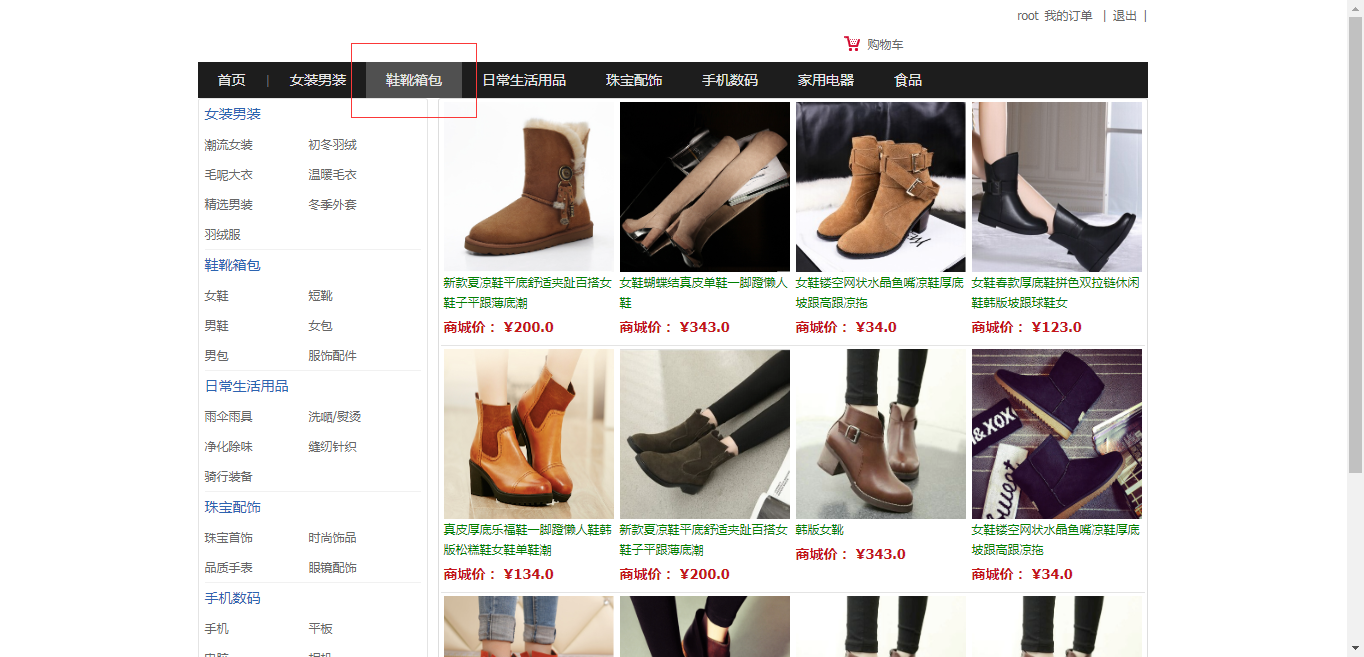Screen dimensions: 1364x657
Task: Click the ¥134.0 price text
Action: point(529,574)
